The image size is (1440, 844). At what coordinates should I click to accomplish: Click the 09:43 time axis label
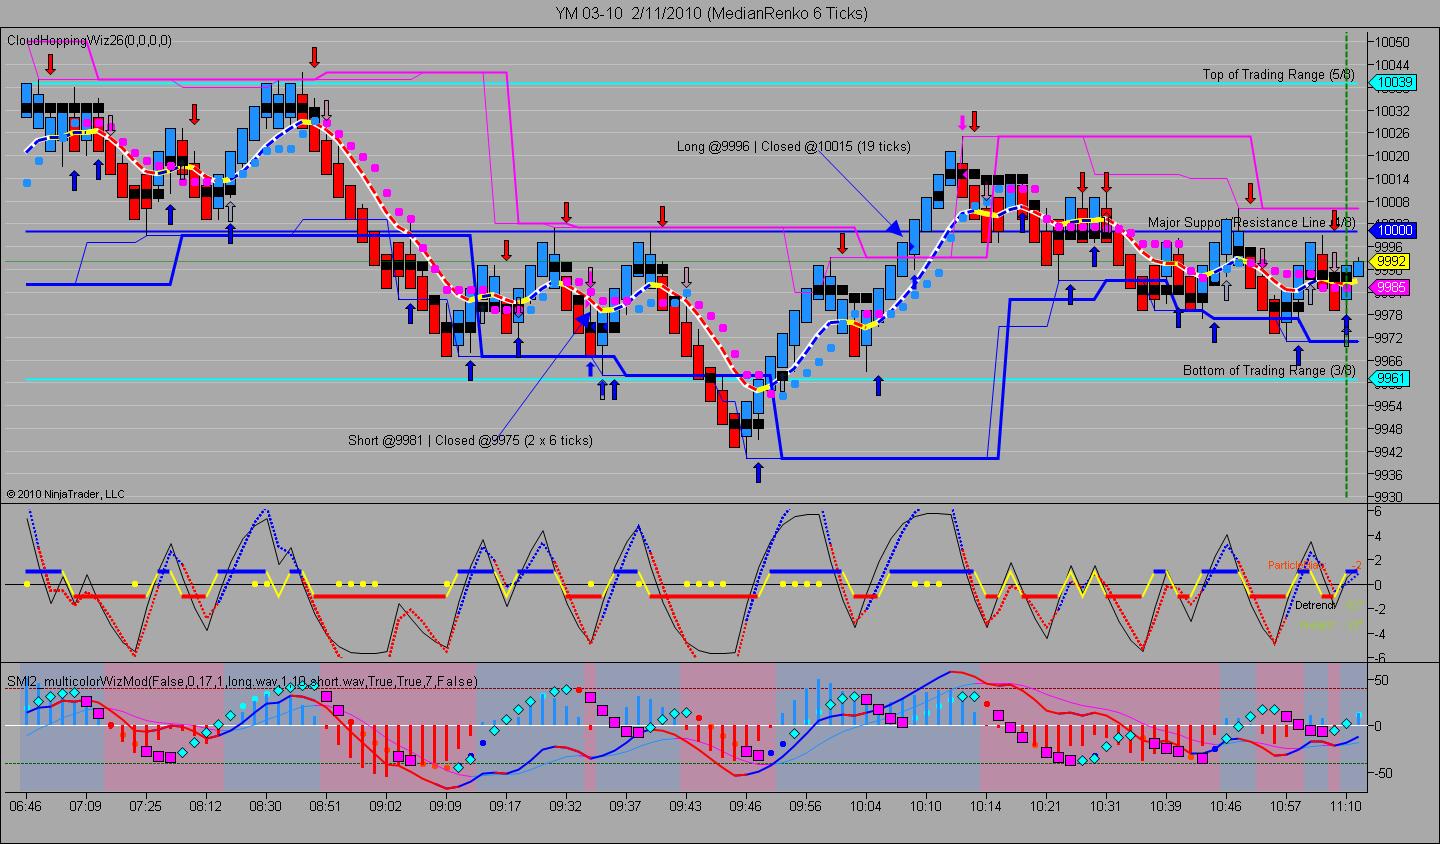coord(685,805)
